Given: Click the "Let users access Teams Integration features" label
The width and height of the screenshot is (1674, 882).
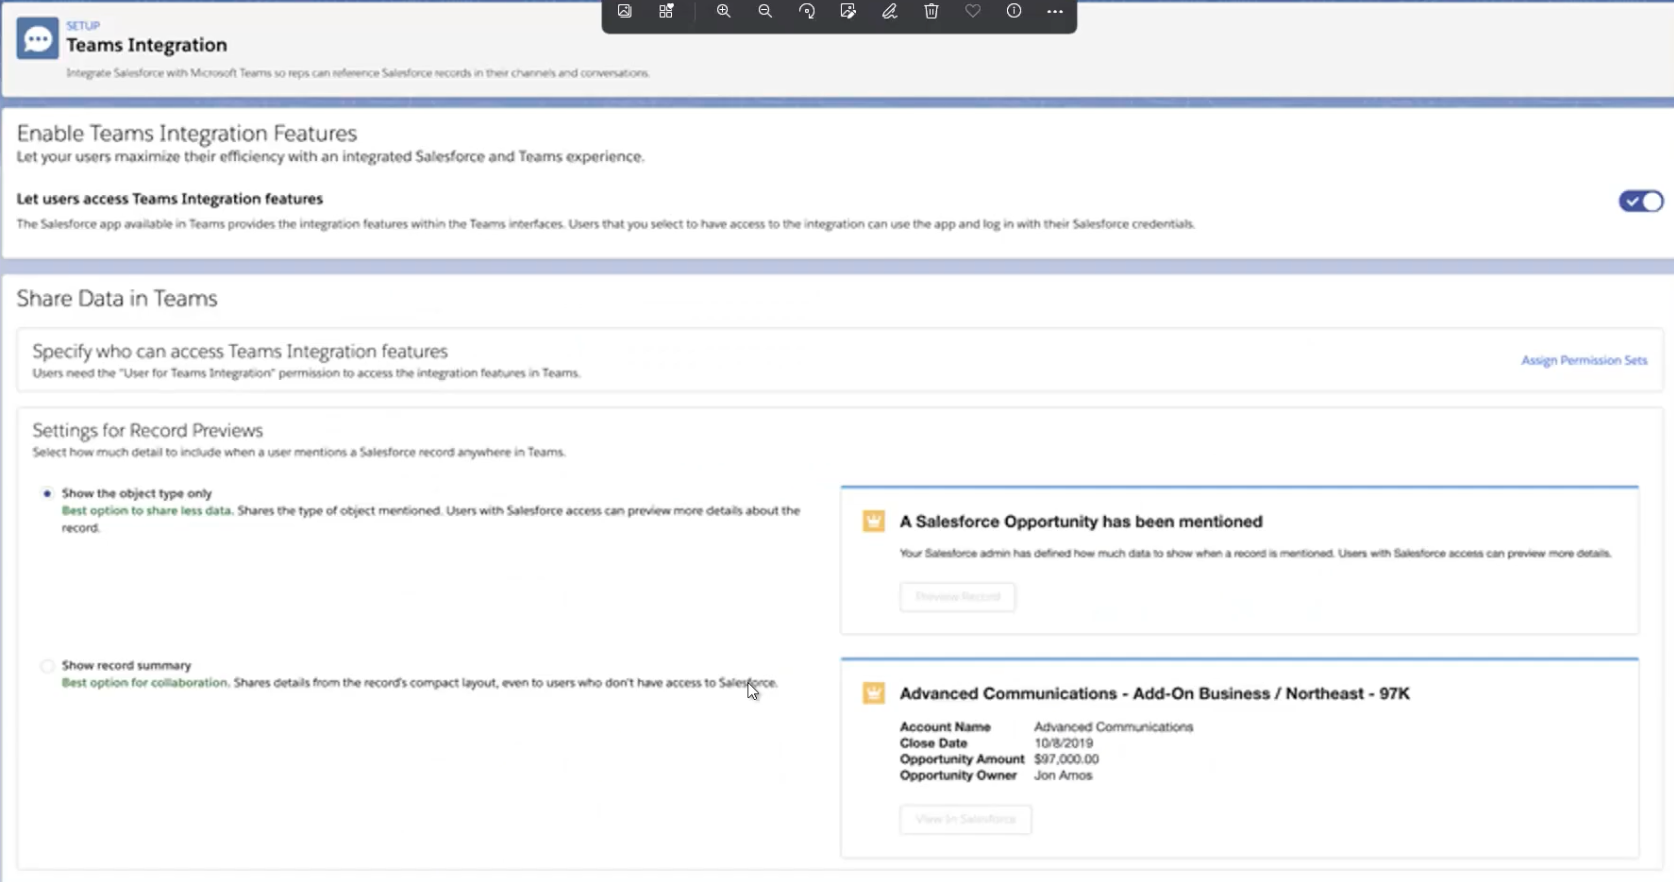Looking at the screenshot, I should click(170, 199).
